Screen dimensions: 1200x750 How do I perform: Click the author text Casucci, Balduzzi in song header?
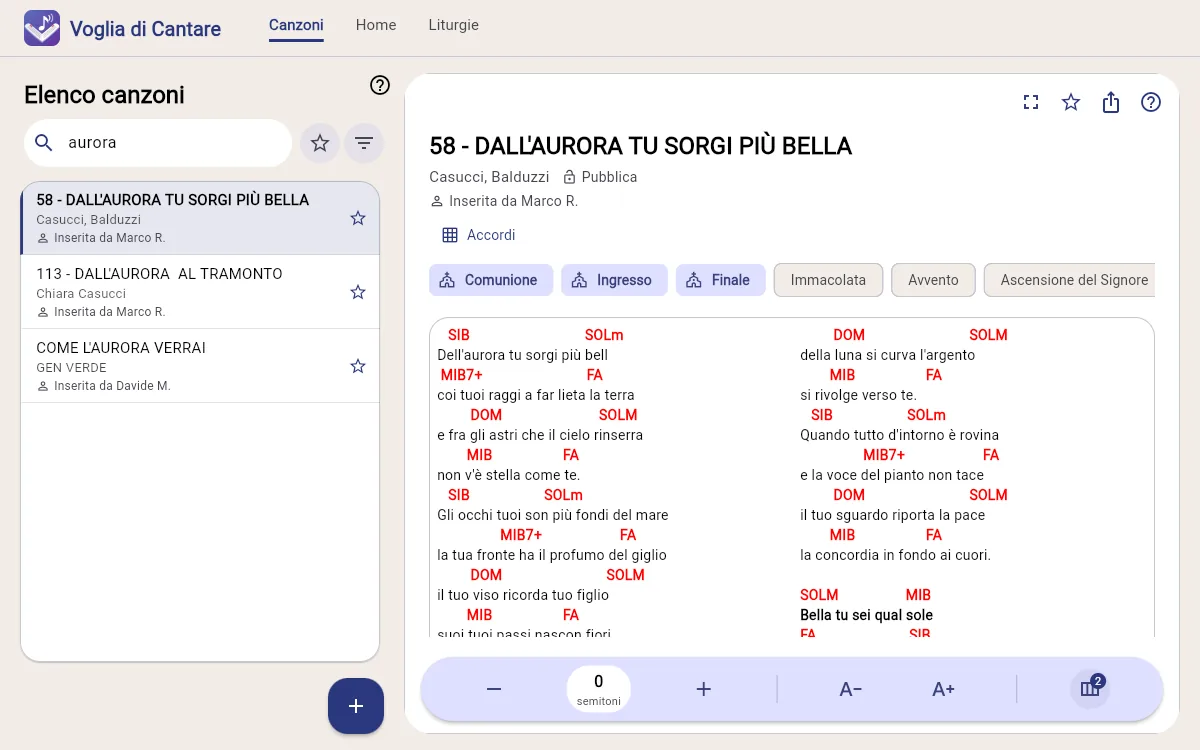(489, 177)
